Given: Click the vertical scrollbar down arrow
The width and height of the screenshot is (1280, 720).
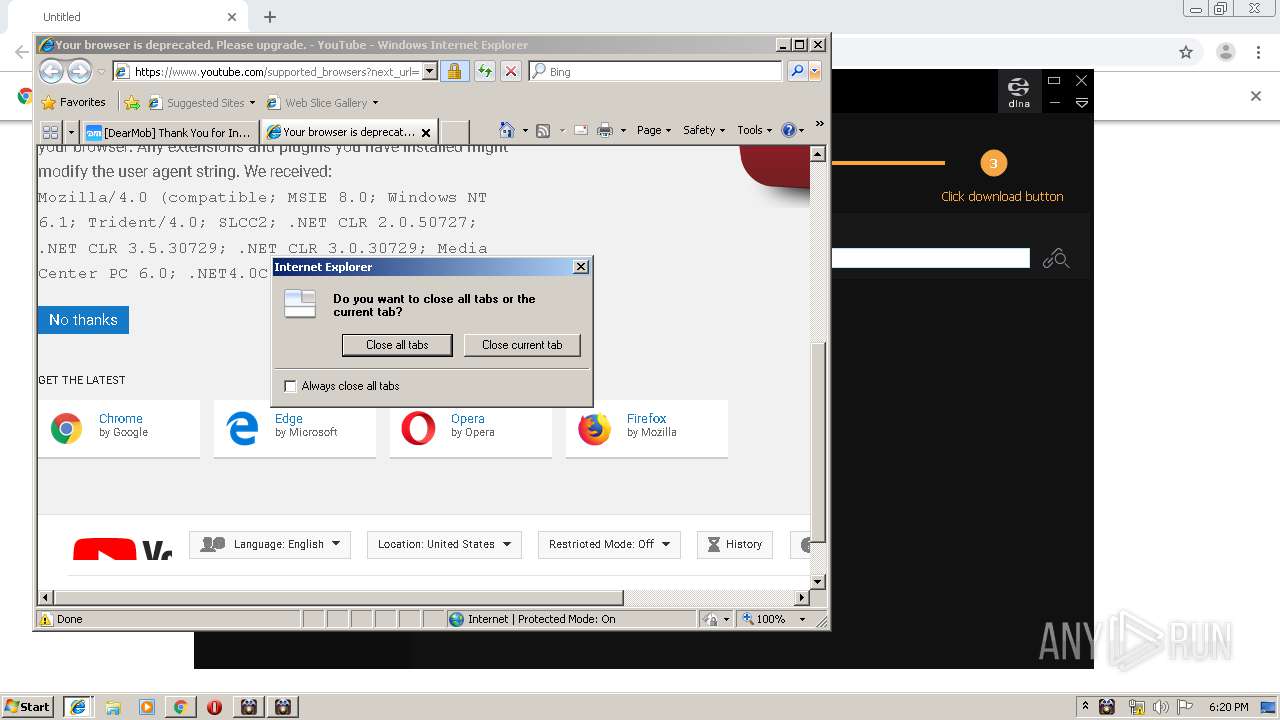Looking at the screenshot, I should (x=818, y=582).
